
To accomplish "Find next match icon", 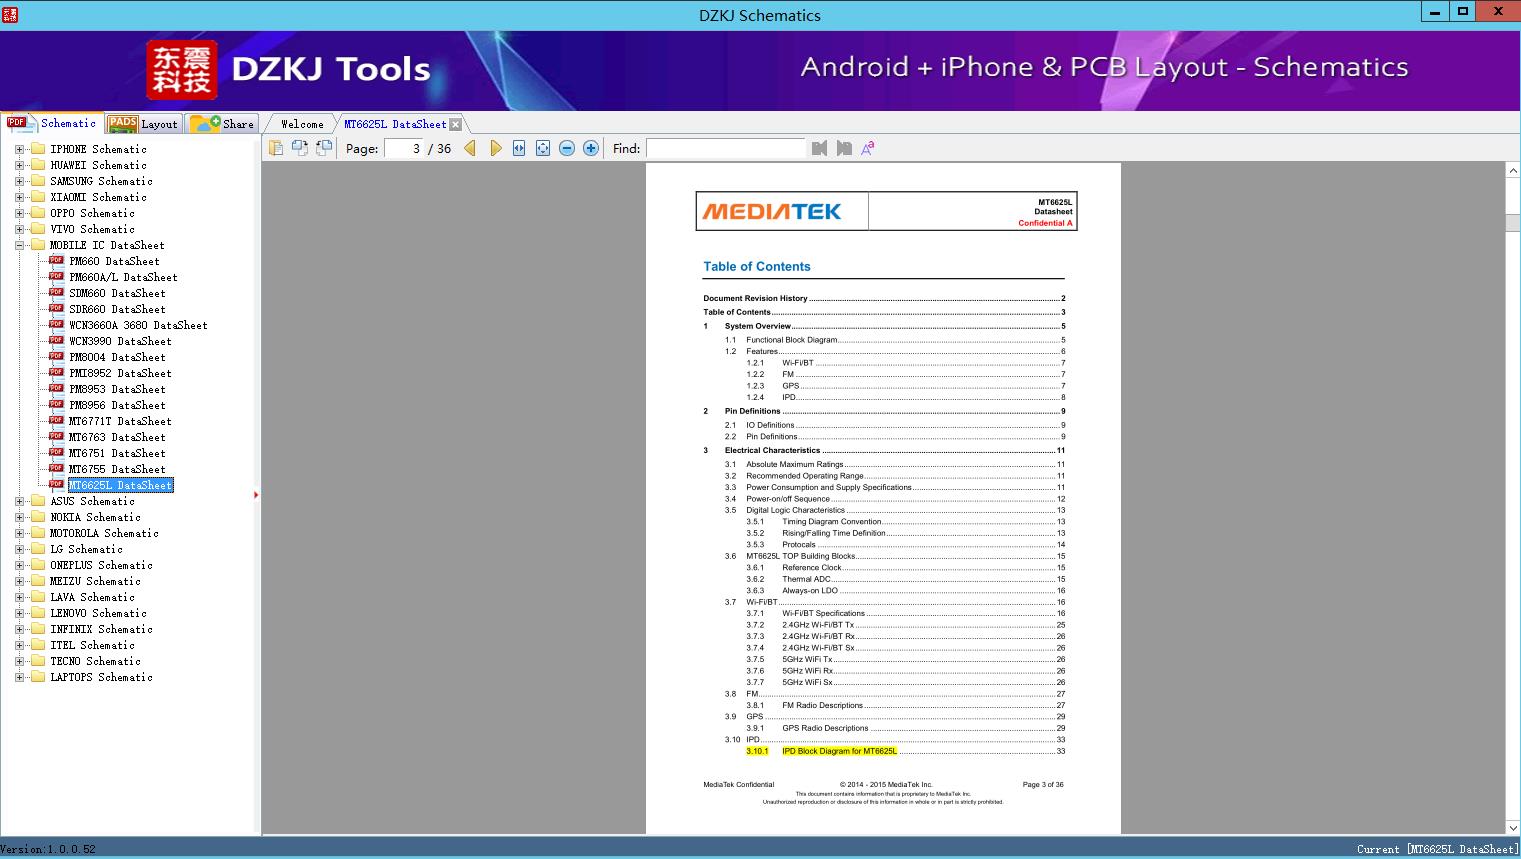I will (844, 148).
